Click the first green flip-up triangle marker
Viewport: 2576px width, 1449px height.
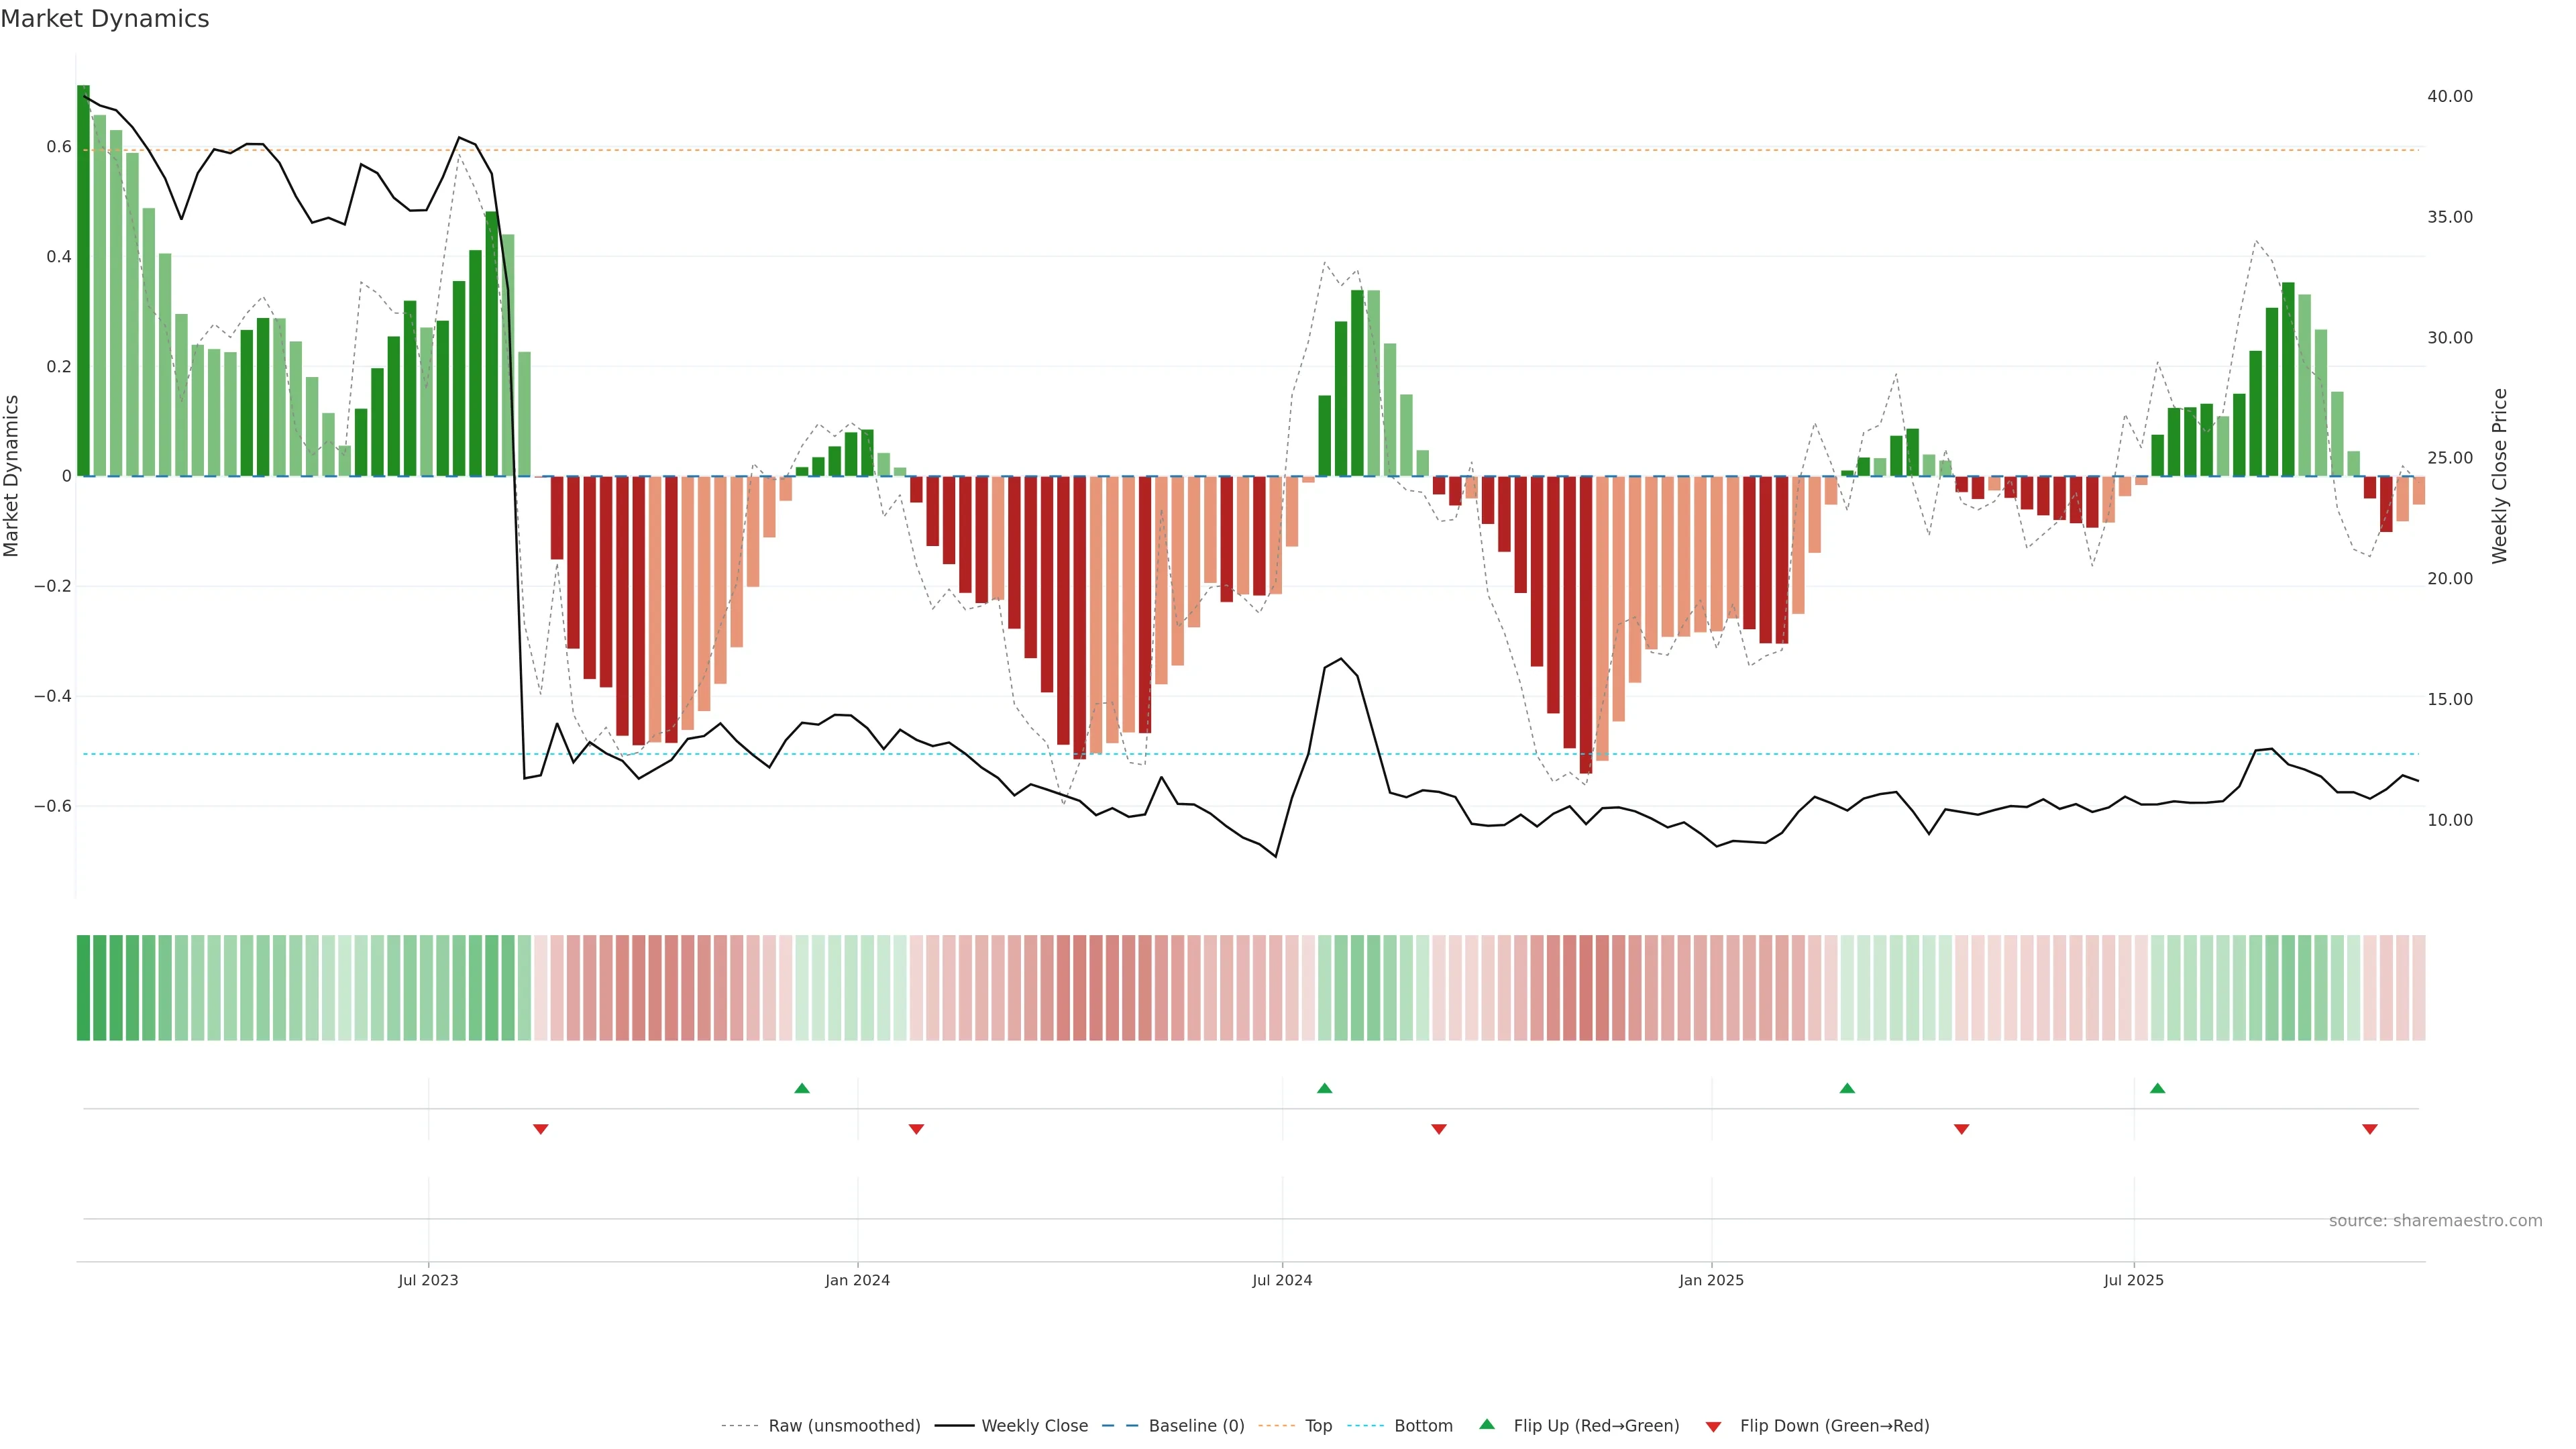802,1088
